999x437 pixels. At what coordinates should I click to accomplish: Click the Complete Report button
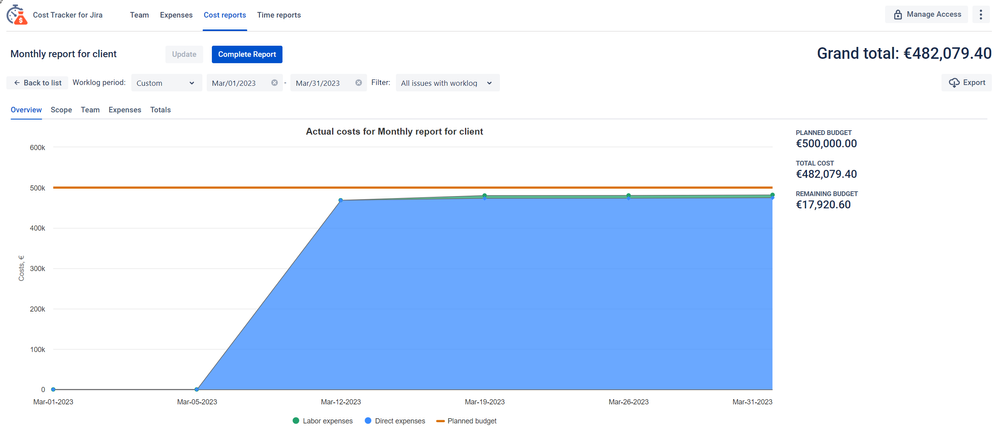247,54
